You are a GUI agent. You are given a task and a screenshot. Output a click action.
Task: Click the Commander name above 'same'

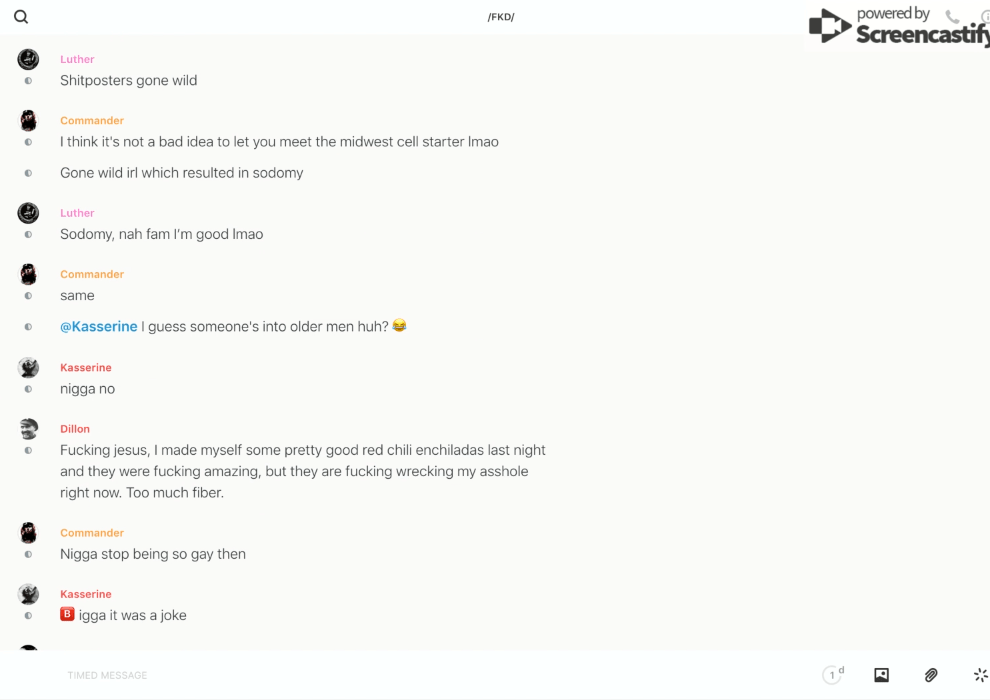coord(92,274)
